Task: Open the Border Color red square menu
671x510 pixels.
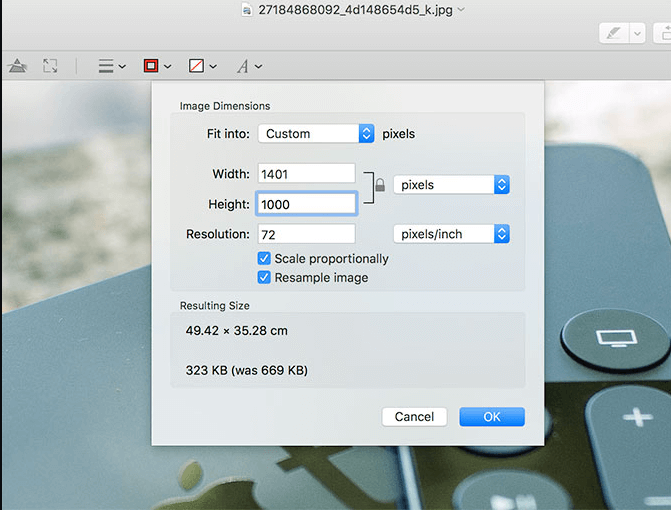Action: [156, 66]
